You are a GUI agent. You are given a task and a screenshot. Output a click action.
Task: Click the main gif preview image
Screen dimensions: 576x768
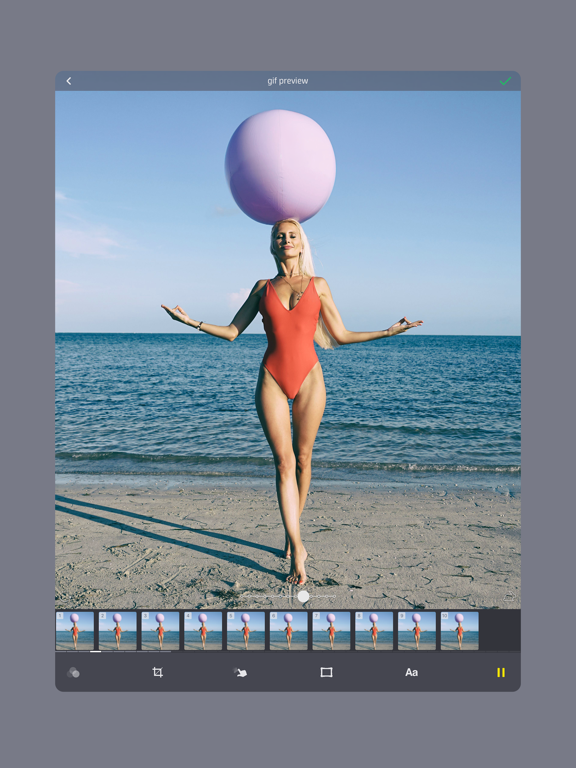[x=288, y=350]
